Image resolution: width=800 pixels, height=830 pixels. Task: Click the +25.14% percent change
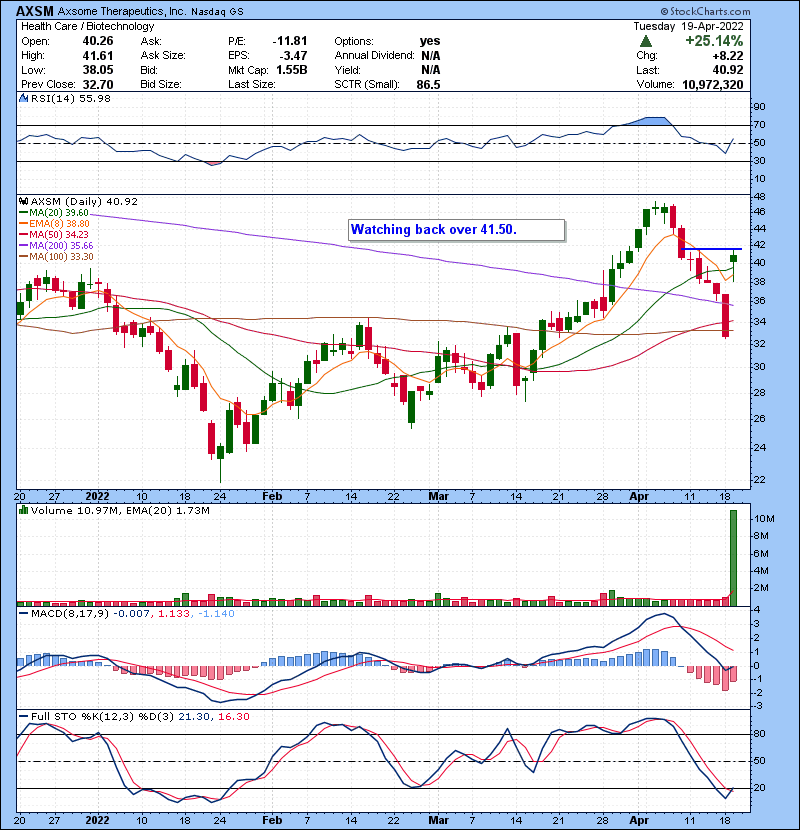pyautogui.click(x=714, y=41)
